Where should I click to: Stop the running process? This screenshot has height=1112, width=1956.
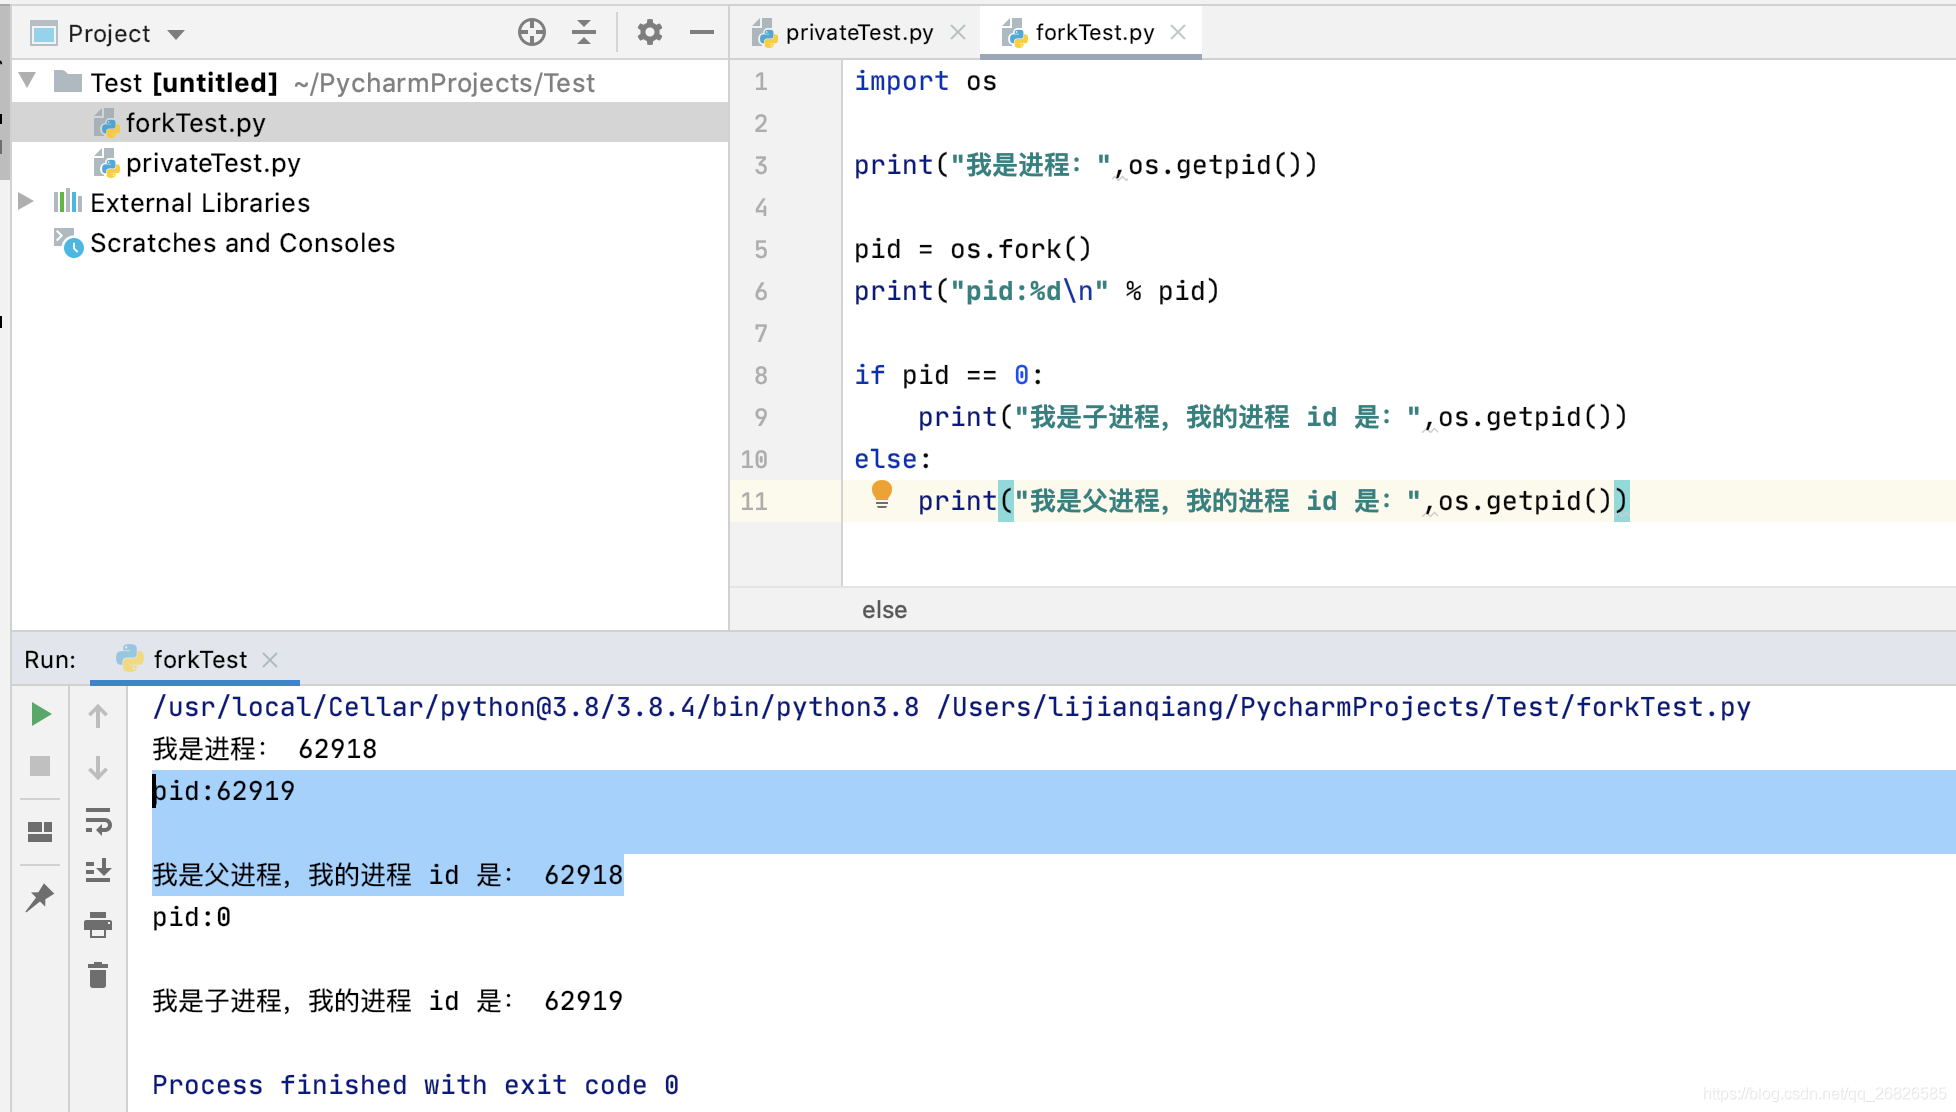tap(41, 767)
